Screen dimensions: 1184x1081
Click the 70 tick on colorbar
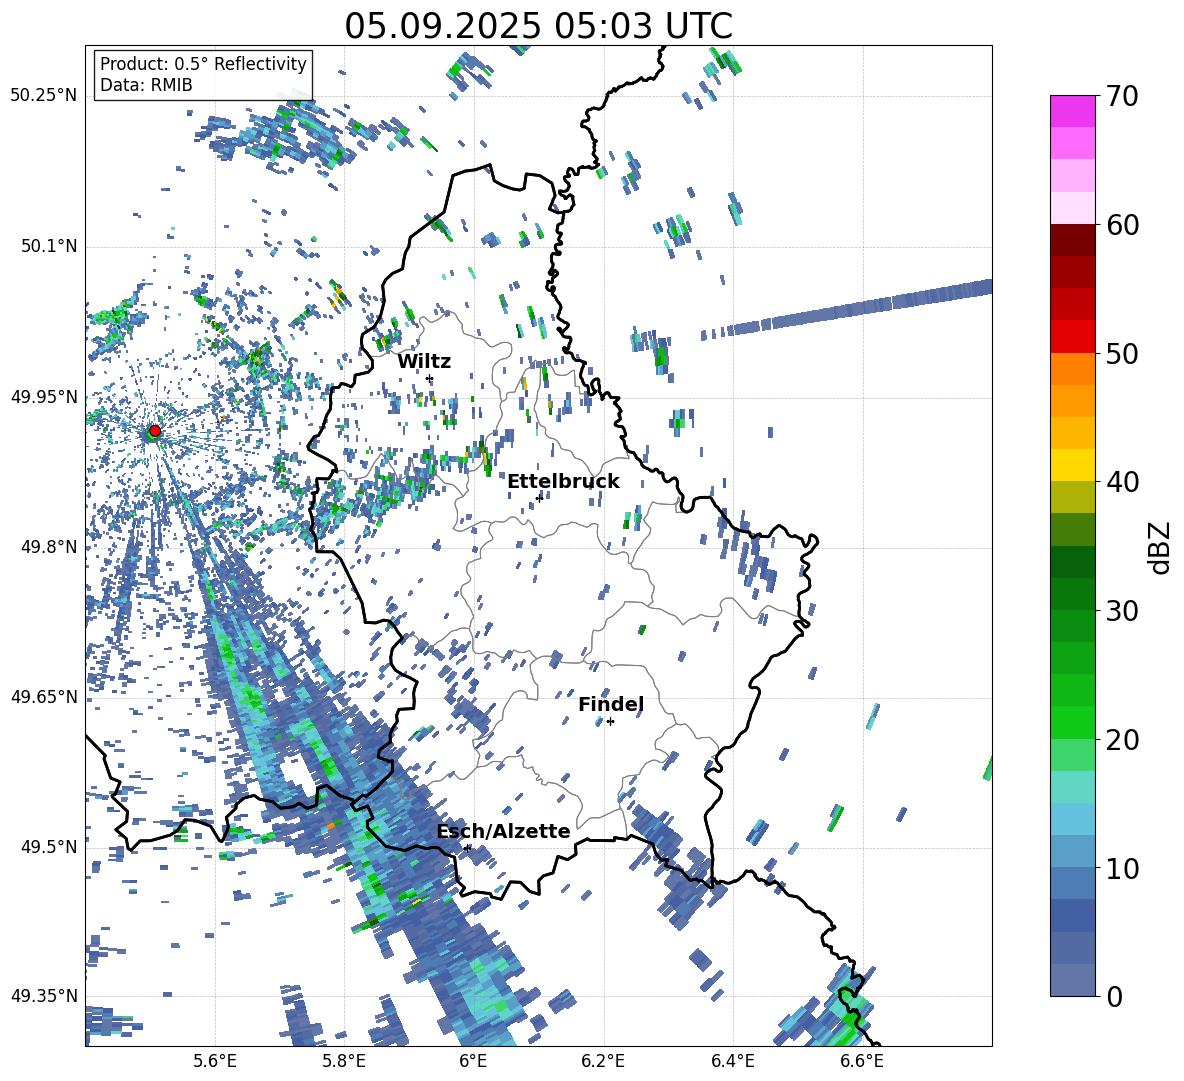1121,96
